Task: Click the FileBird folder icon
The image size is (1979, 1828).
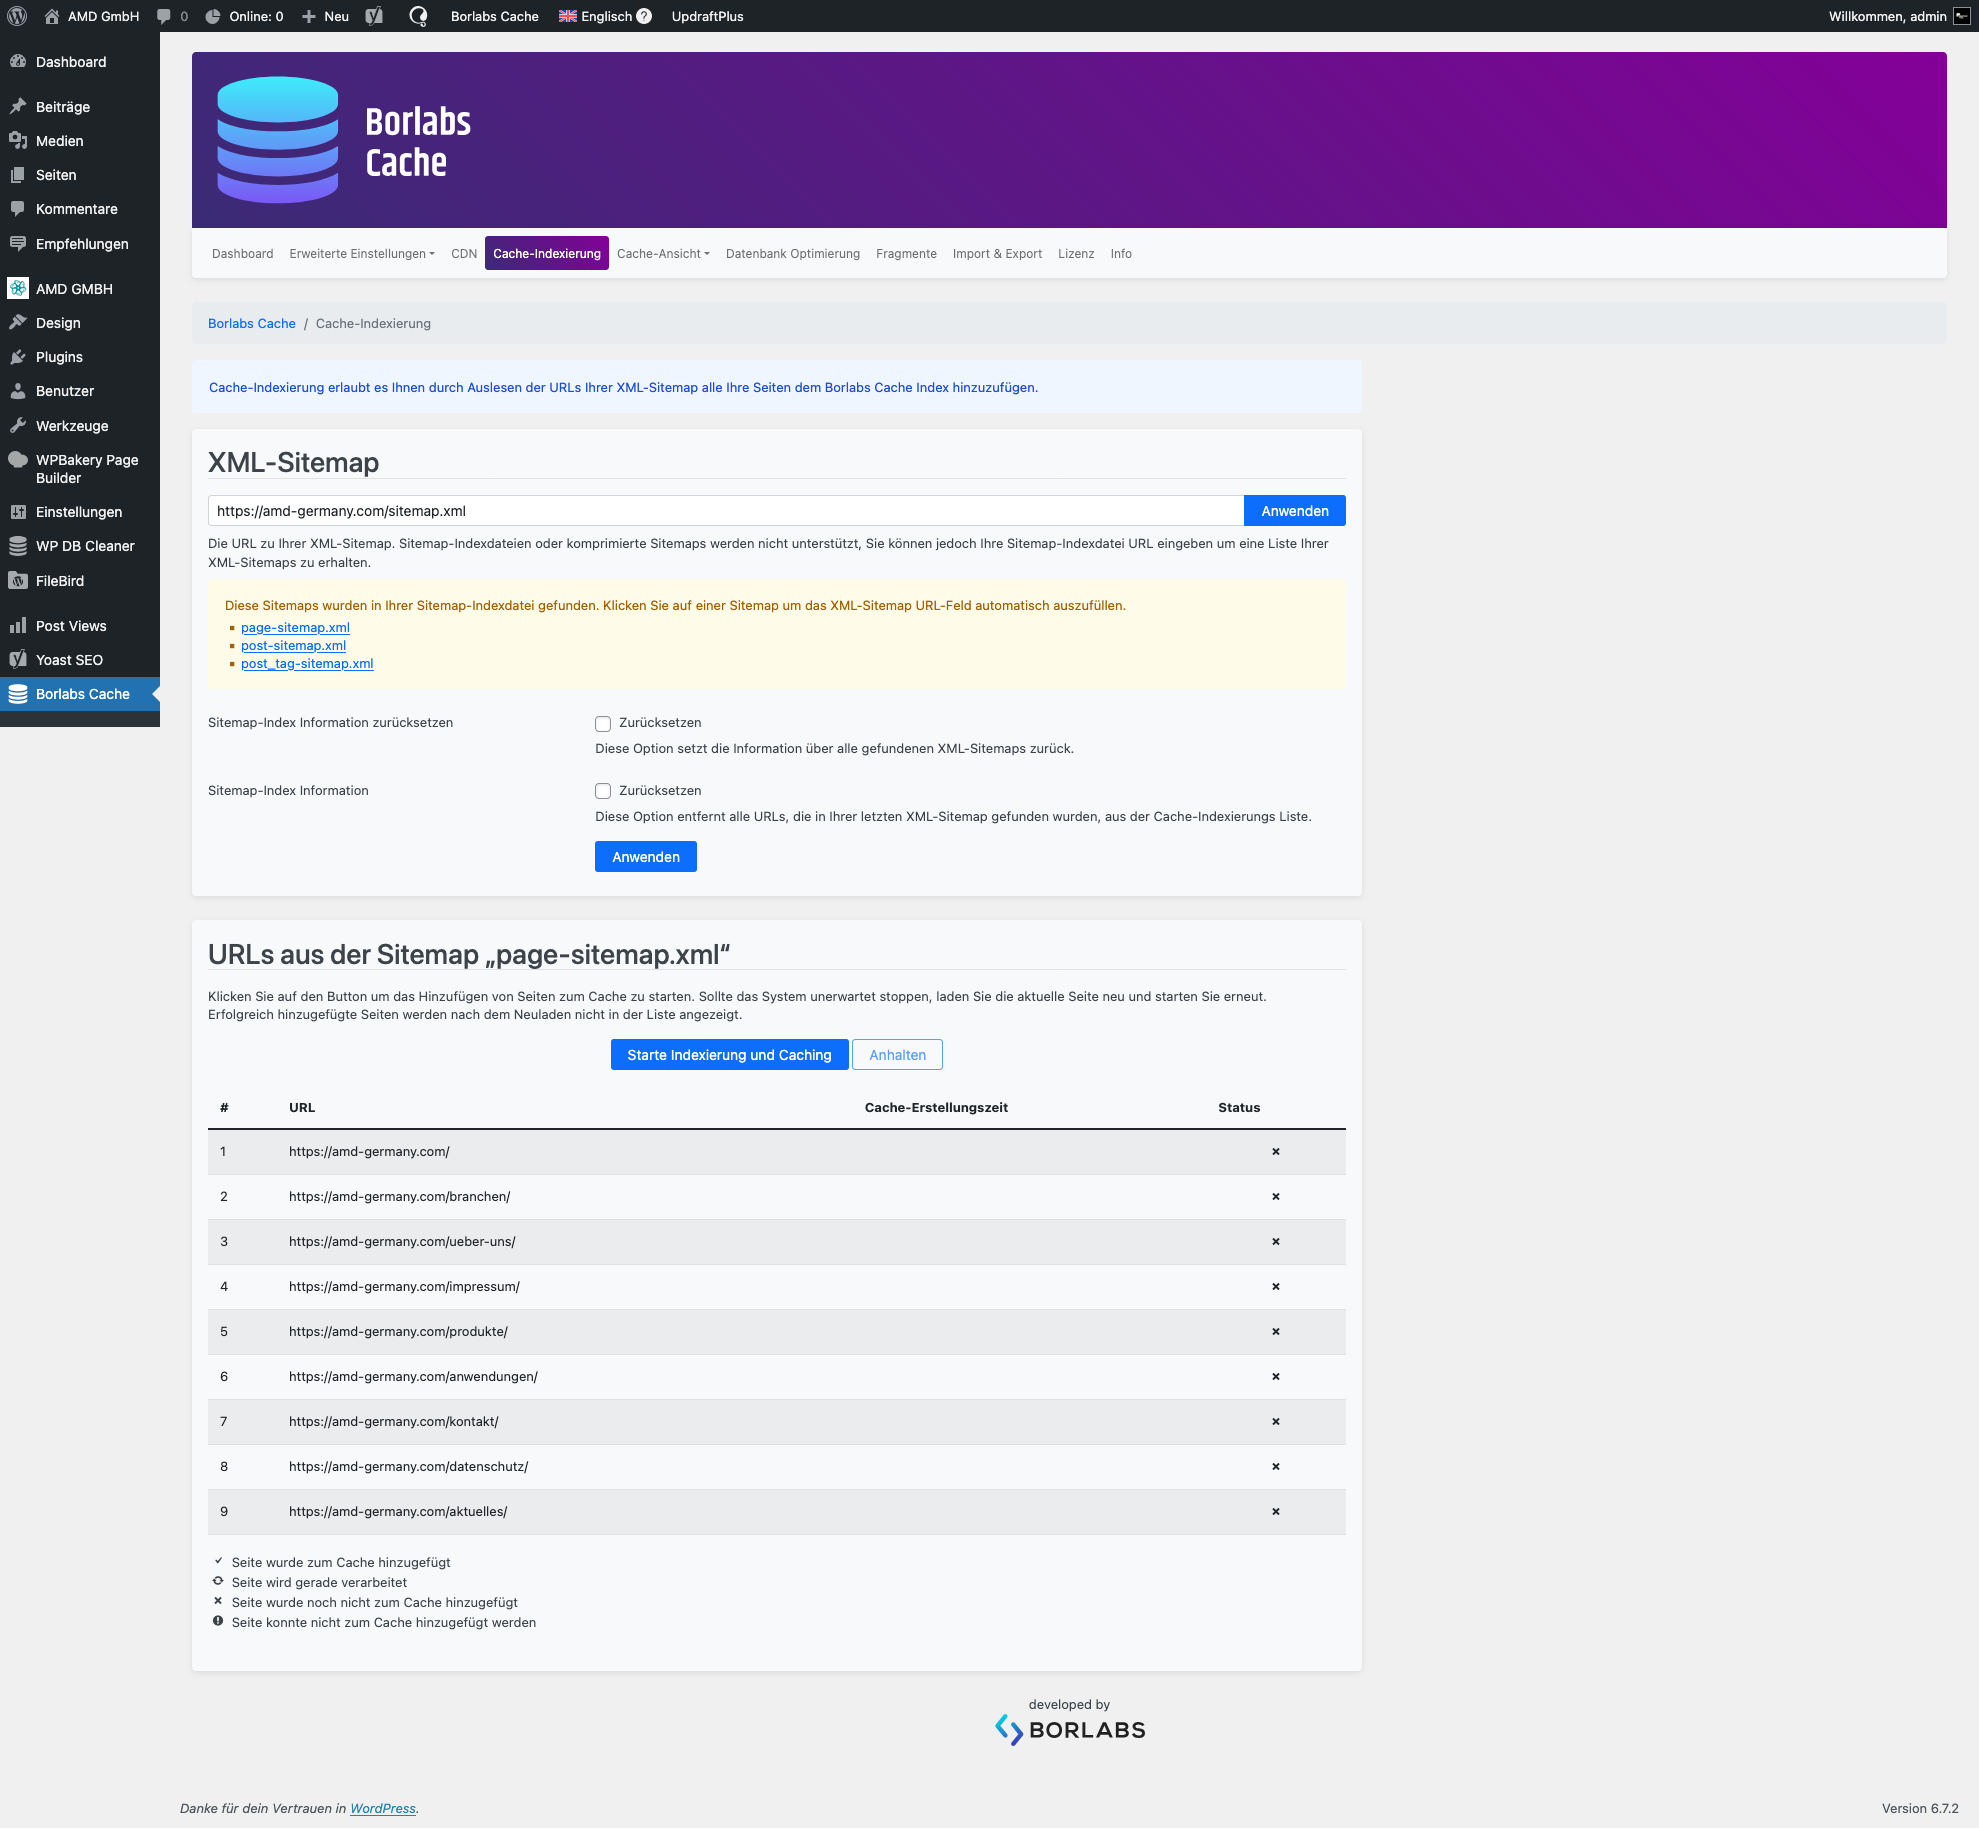Action: pos(18,581)
